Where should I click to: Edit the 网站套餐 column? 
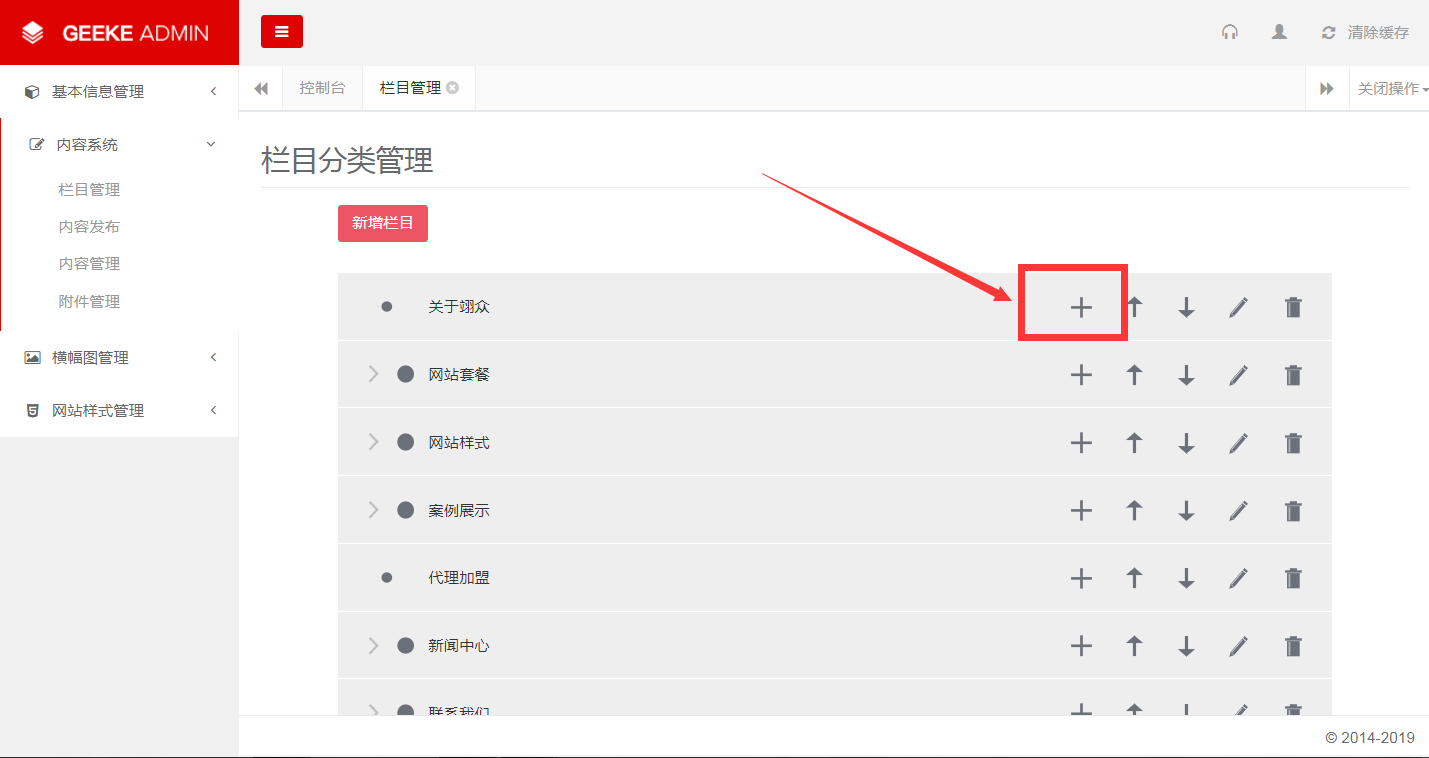coord(1238,375)
